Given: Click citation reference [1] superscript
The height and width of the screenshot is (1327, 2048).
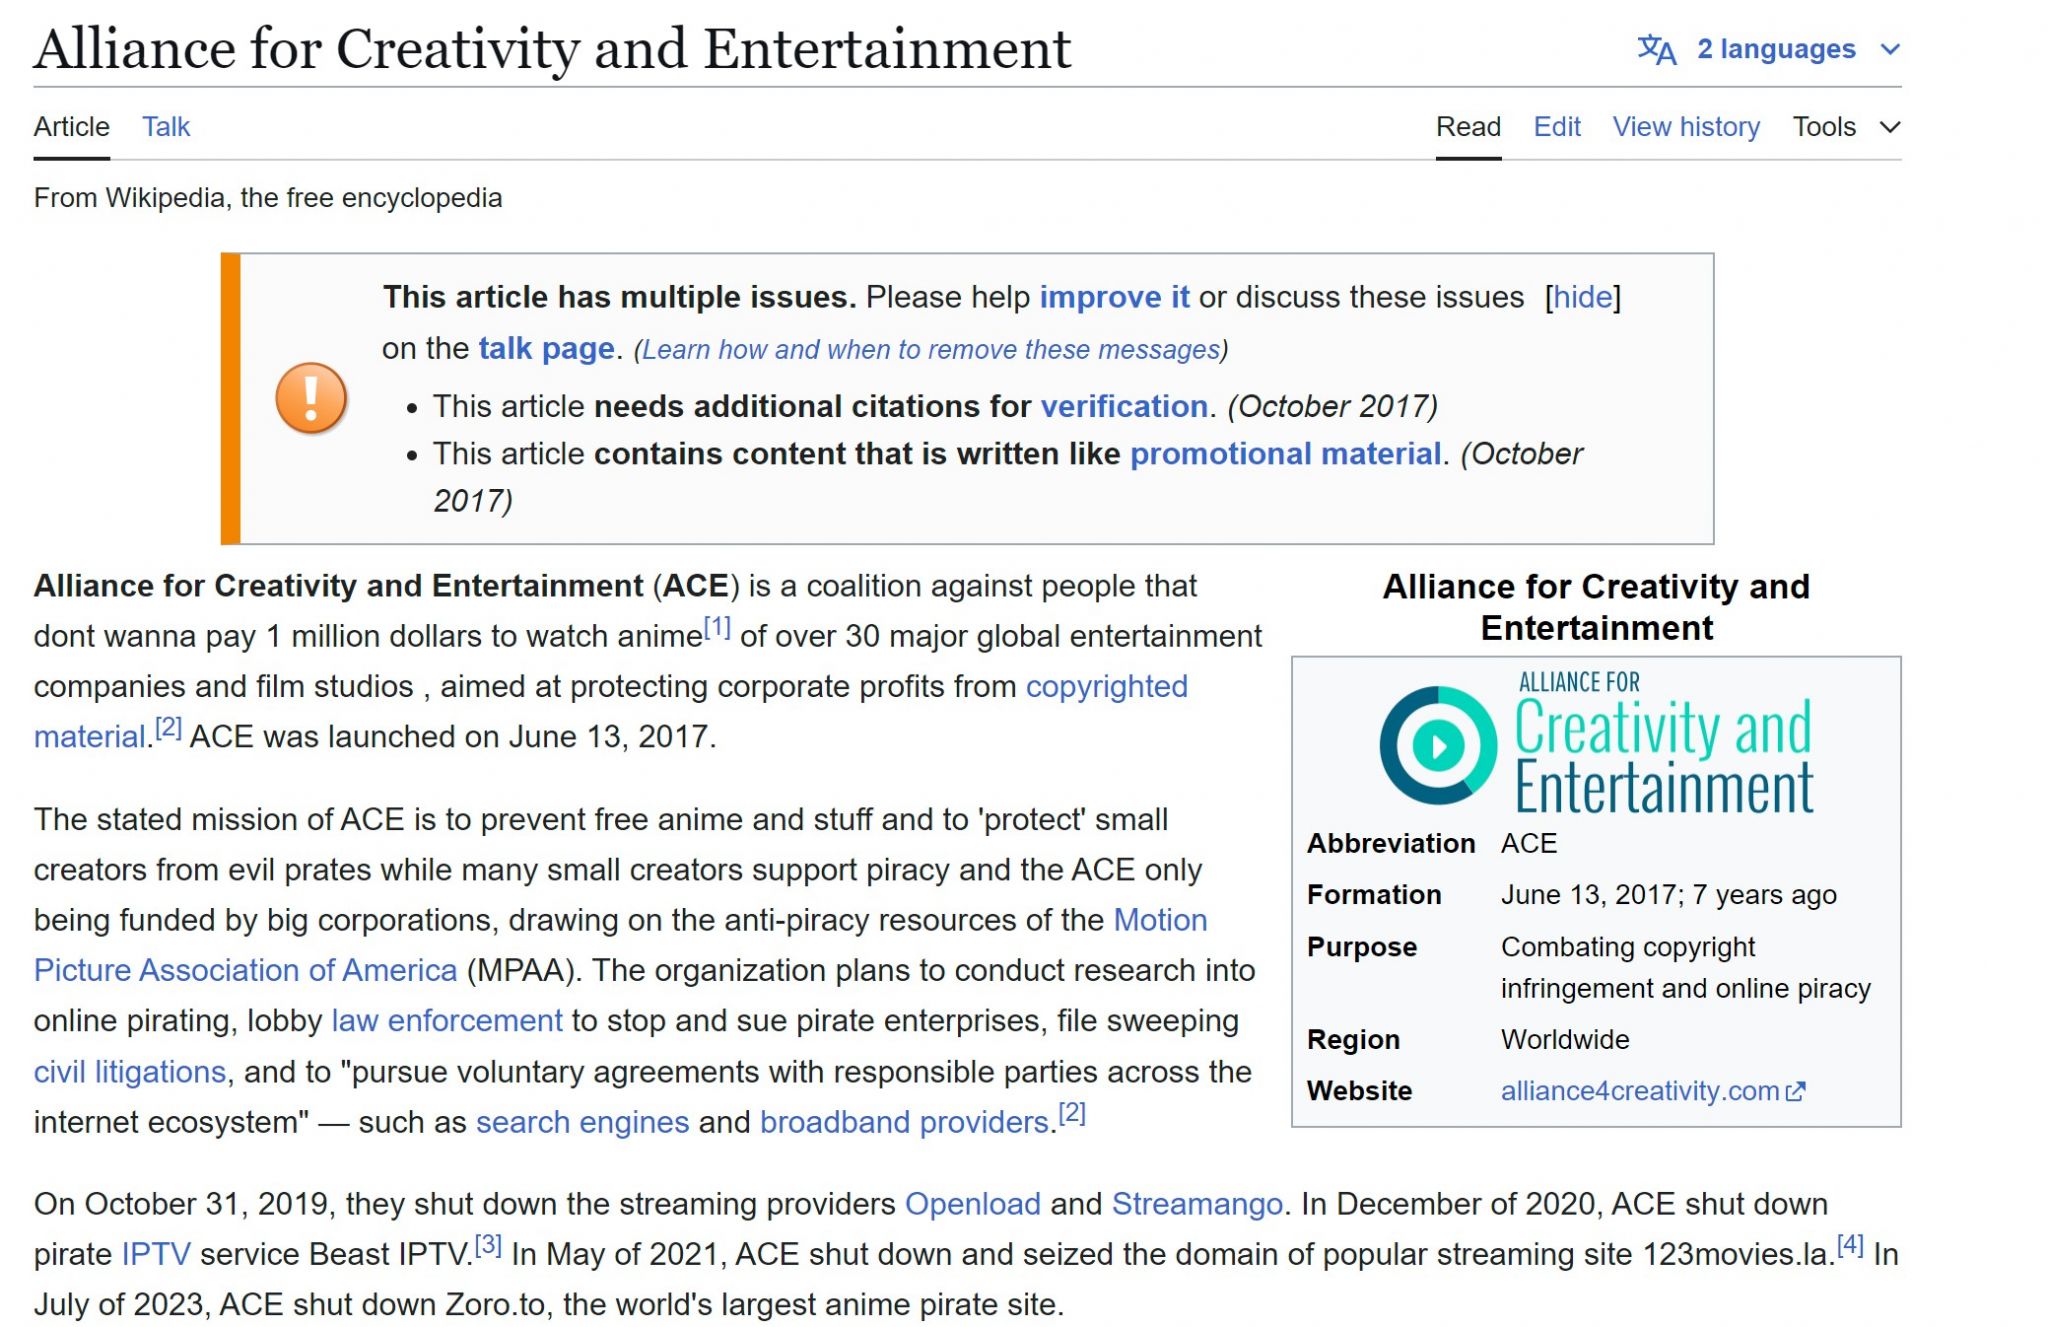Looking at the screenshot, I should click(x=717, y=628).
